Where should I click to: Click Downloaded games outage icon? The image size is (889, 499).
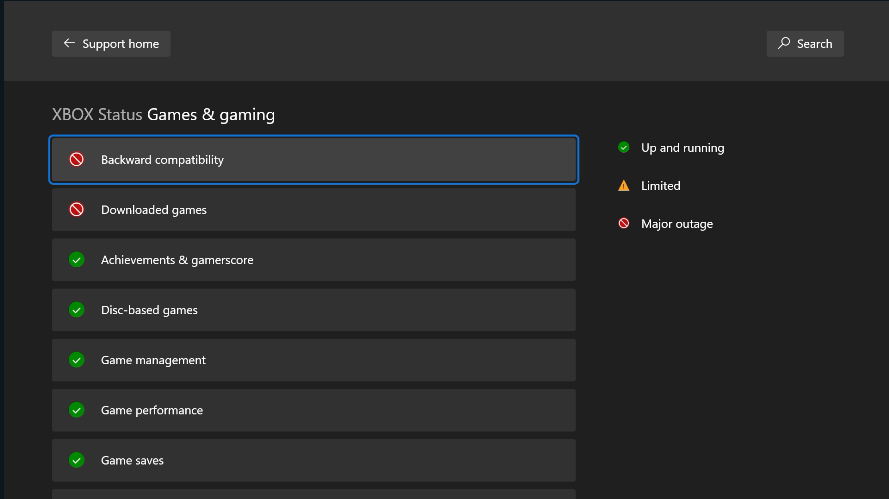tap(77, 210)
